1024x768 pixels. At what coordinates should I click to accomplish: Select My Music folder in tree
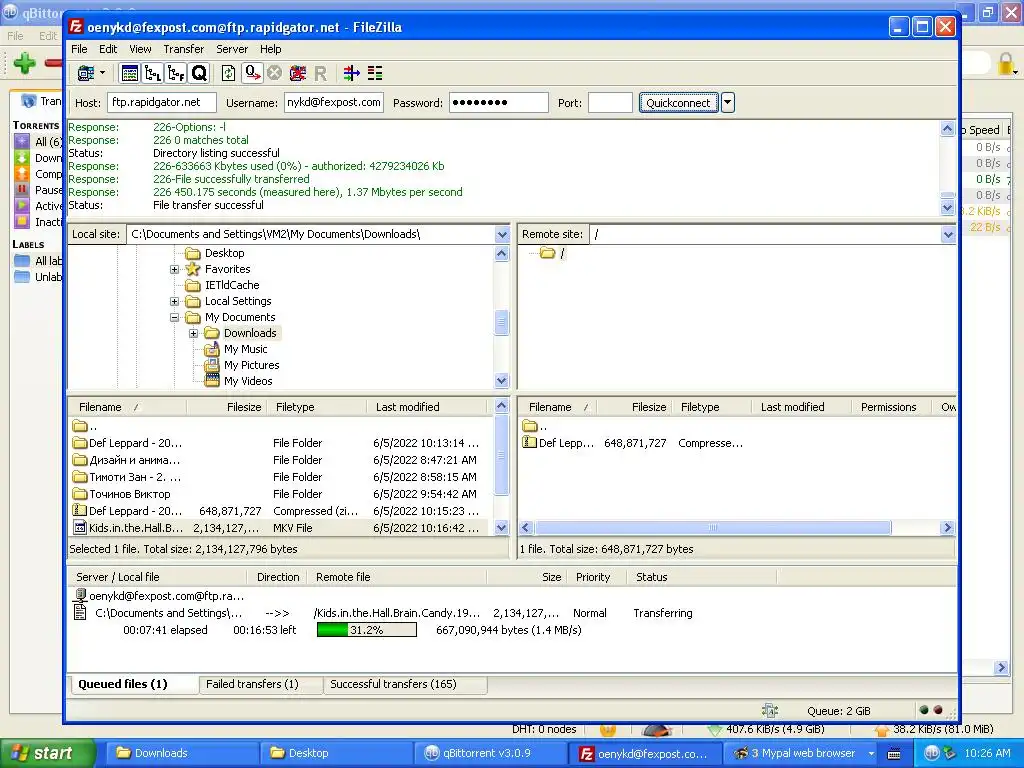click(x=245, y=349)
